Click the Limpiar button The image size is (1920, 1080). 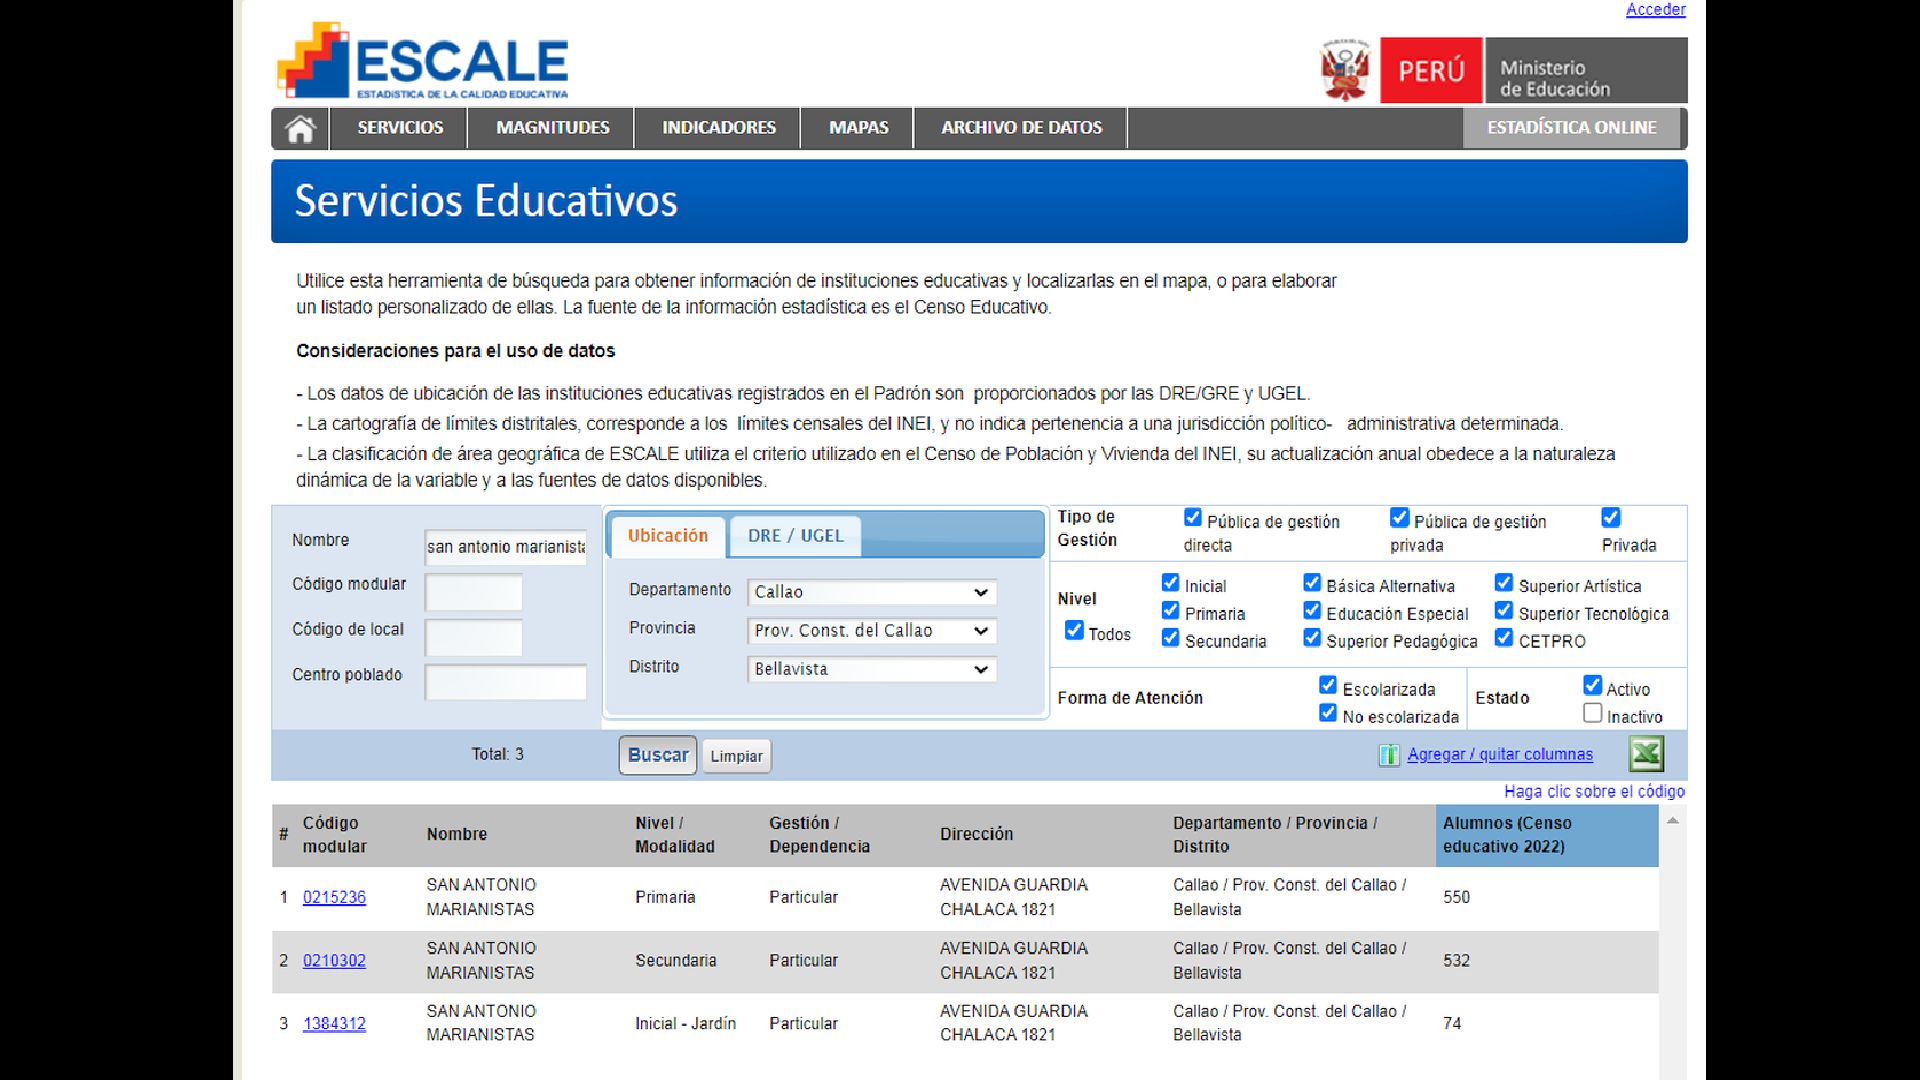click(736, 756)
